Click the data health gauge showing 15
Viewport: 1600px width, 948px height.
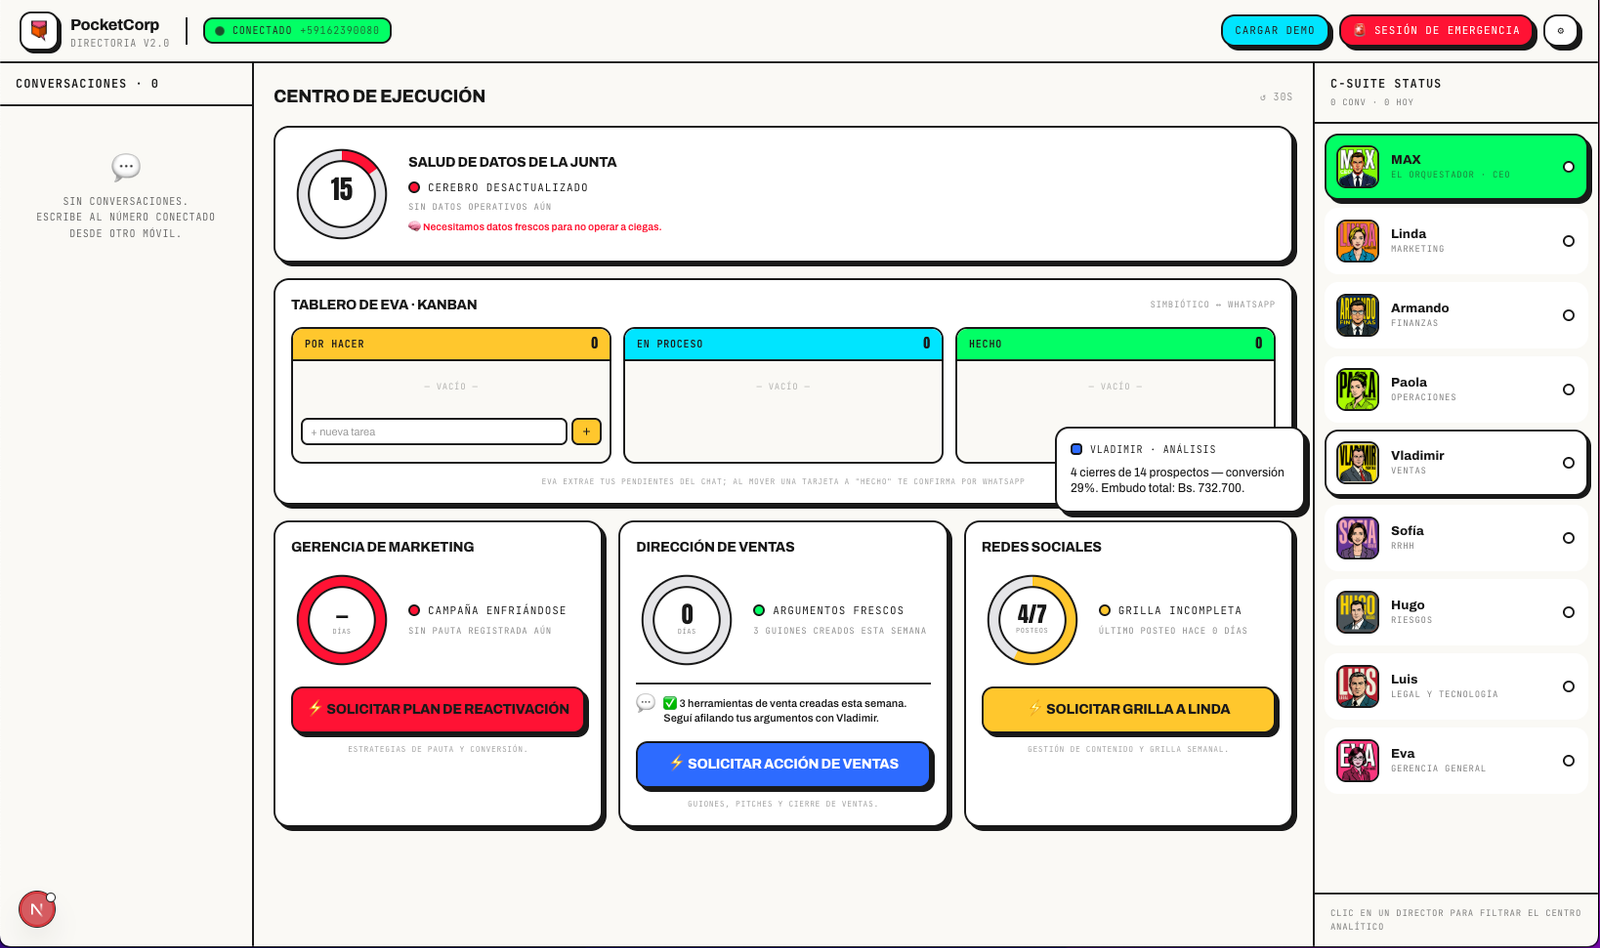[342, 194]
